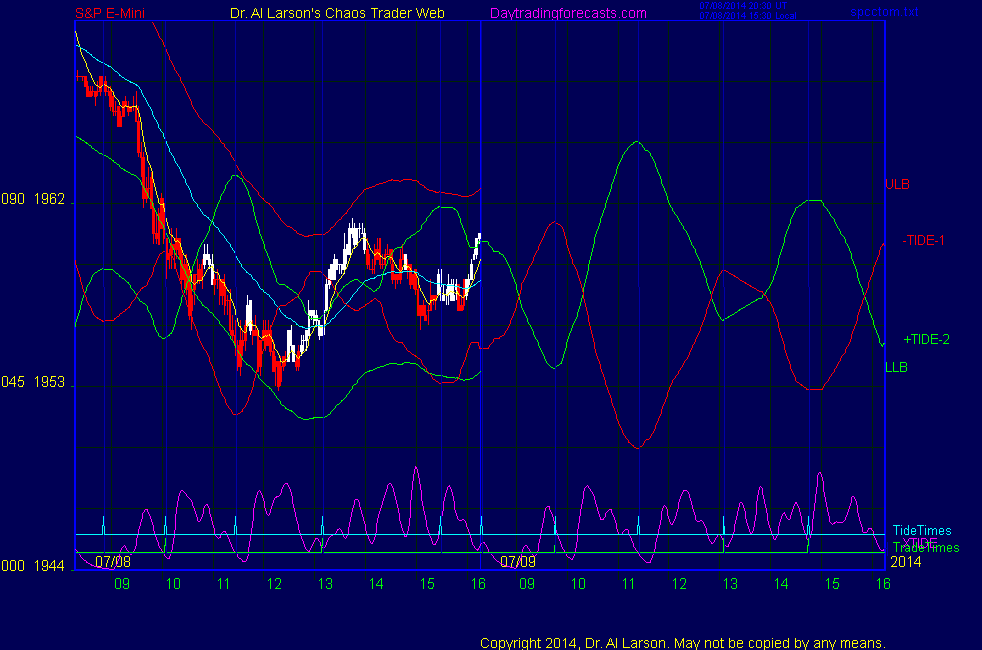The height and width of the screenshot is (650, 982).
Task: Select the magenta XTIDE legend label
Action: tap(919, 542)
